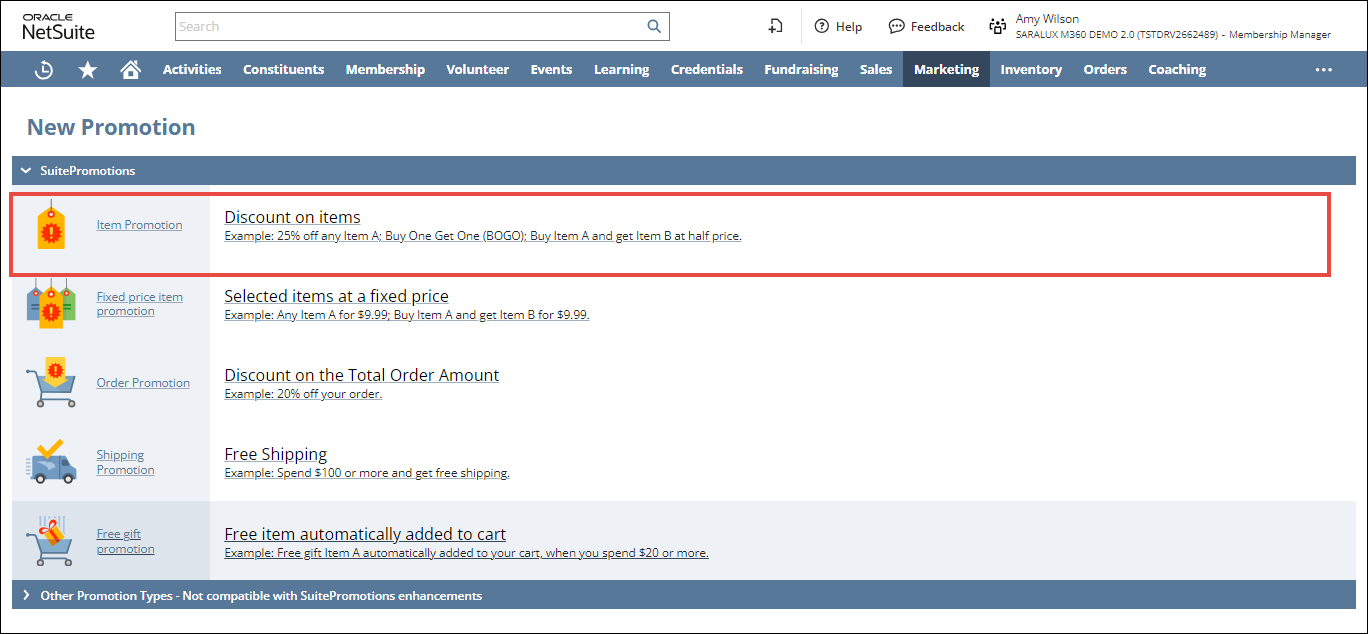Click the Create New icon beside search
This screenshot has width=1368, height=634.
click(x=775, y=27)
